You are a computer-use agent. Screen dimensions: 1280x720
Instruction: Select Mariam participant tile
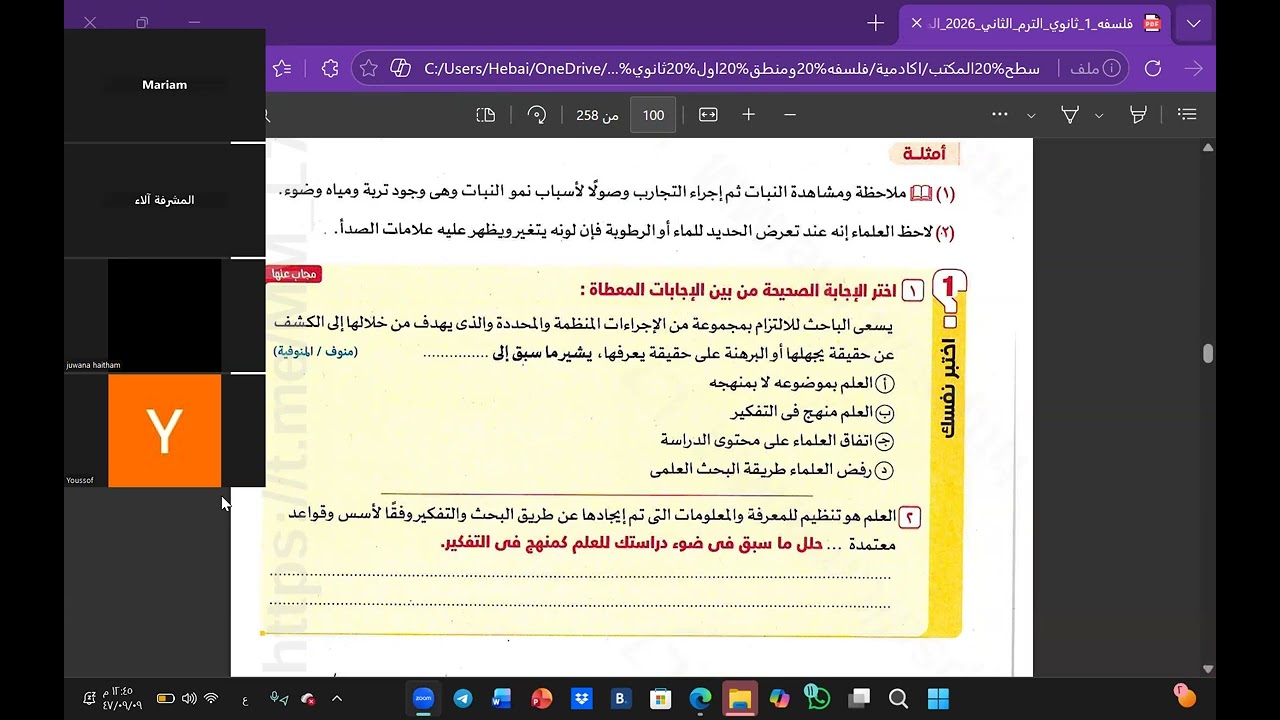pos(165,85)
